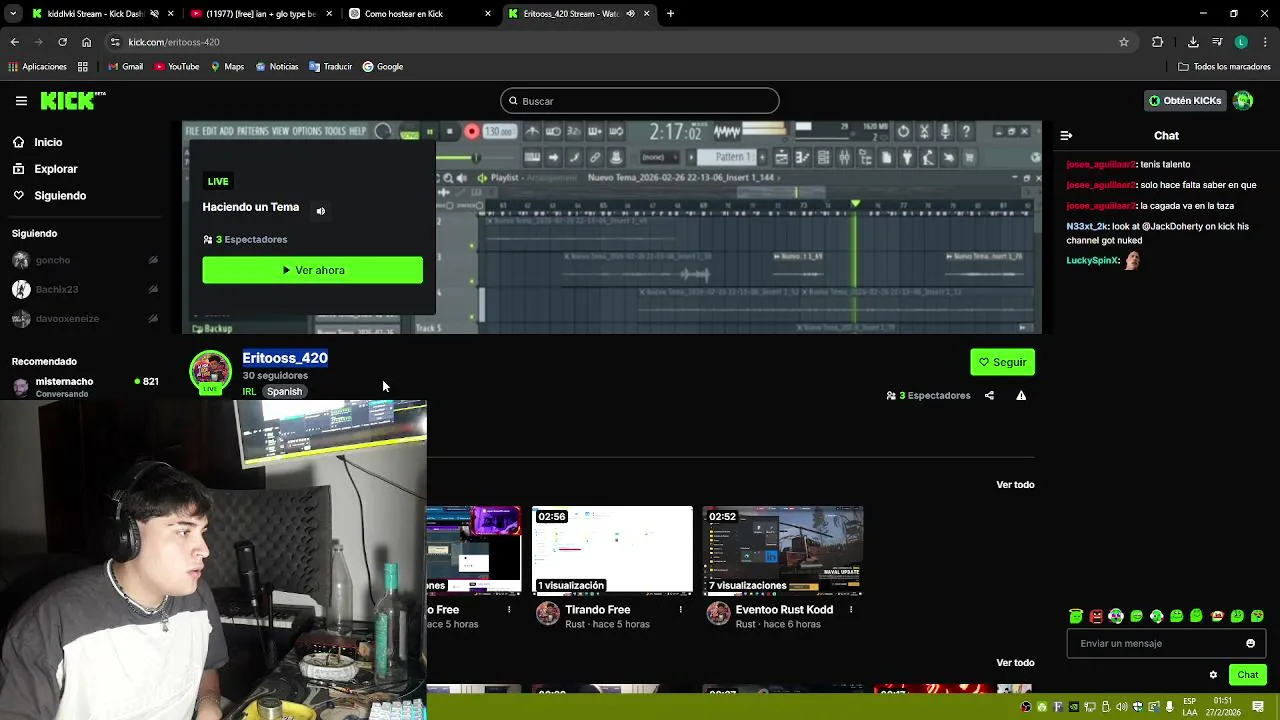Image resolution: width=1280 pixels, height=720 pixels.
Task: Click the Seguir follow button
Action: click(1002, 362)
